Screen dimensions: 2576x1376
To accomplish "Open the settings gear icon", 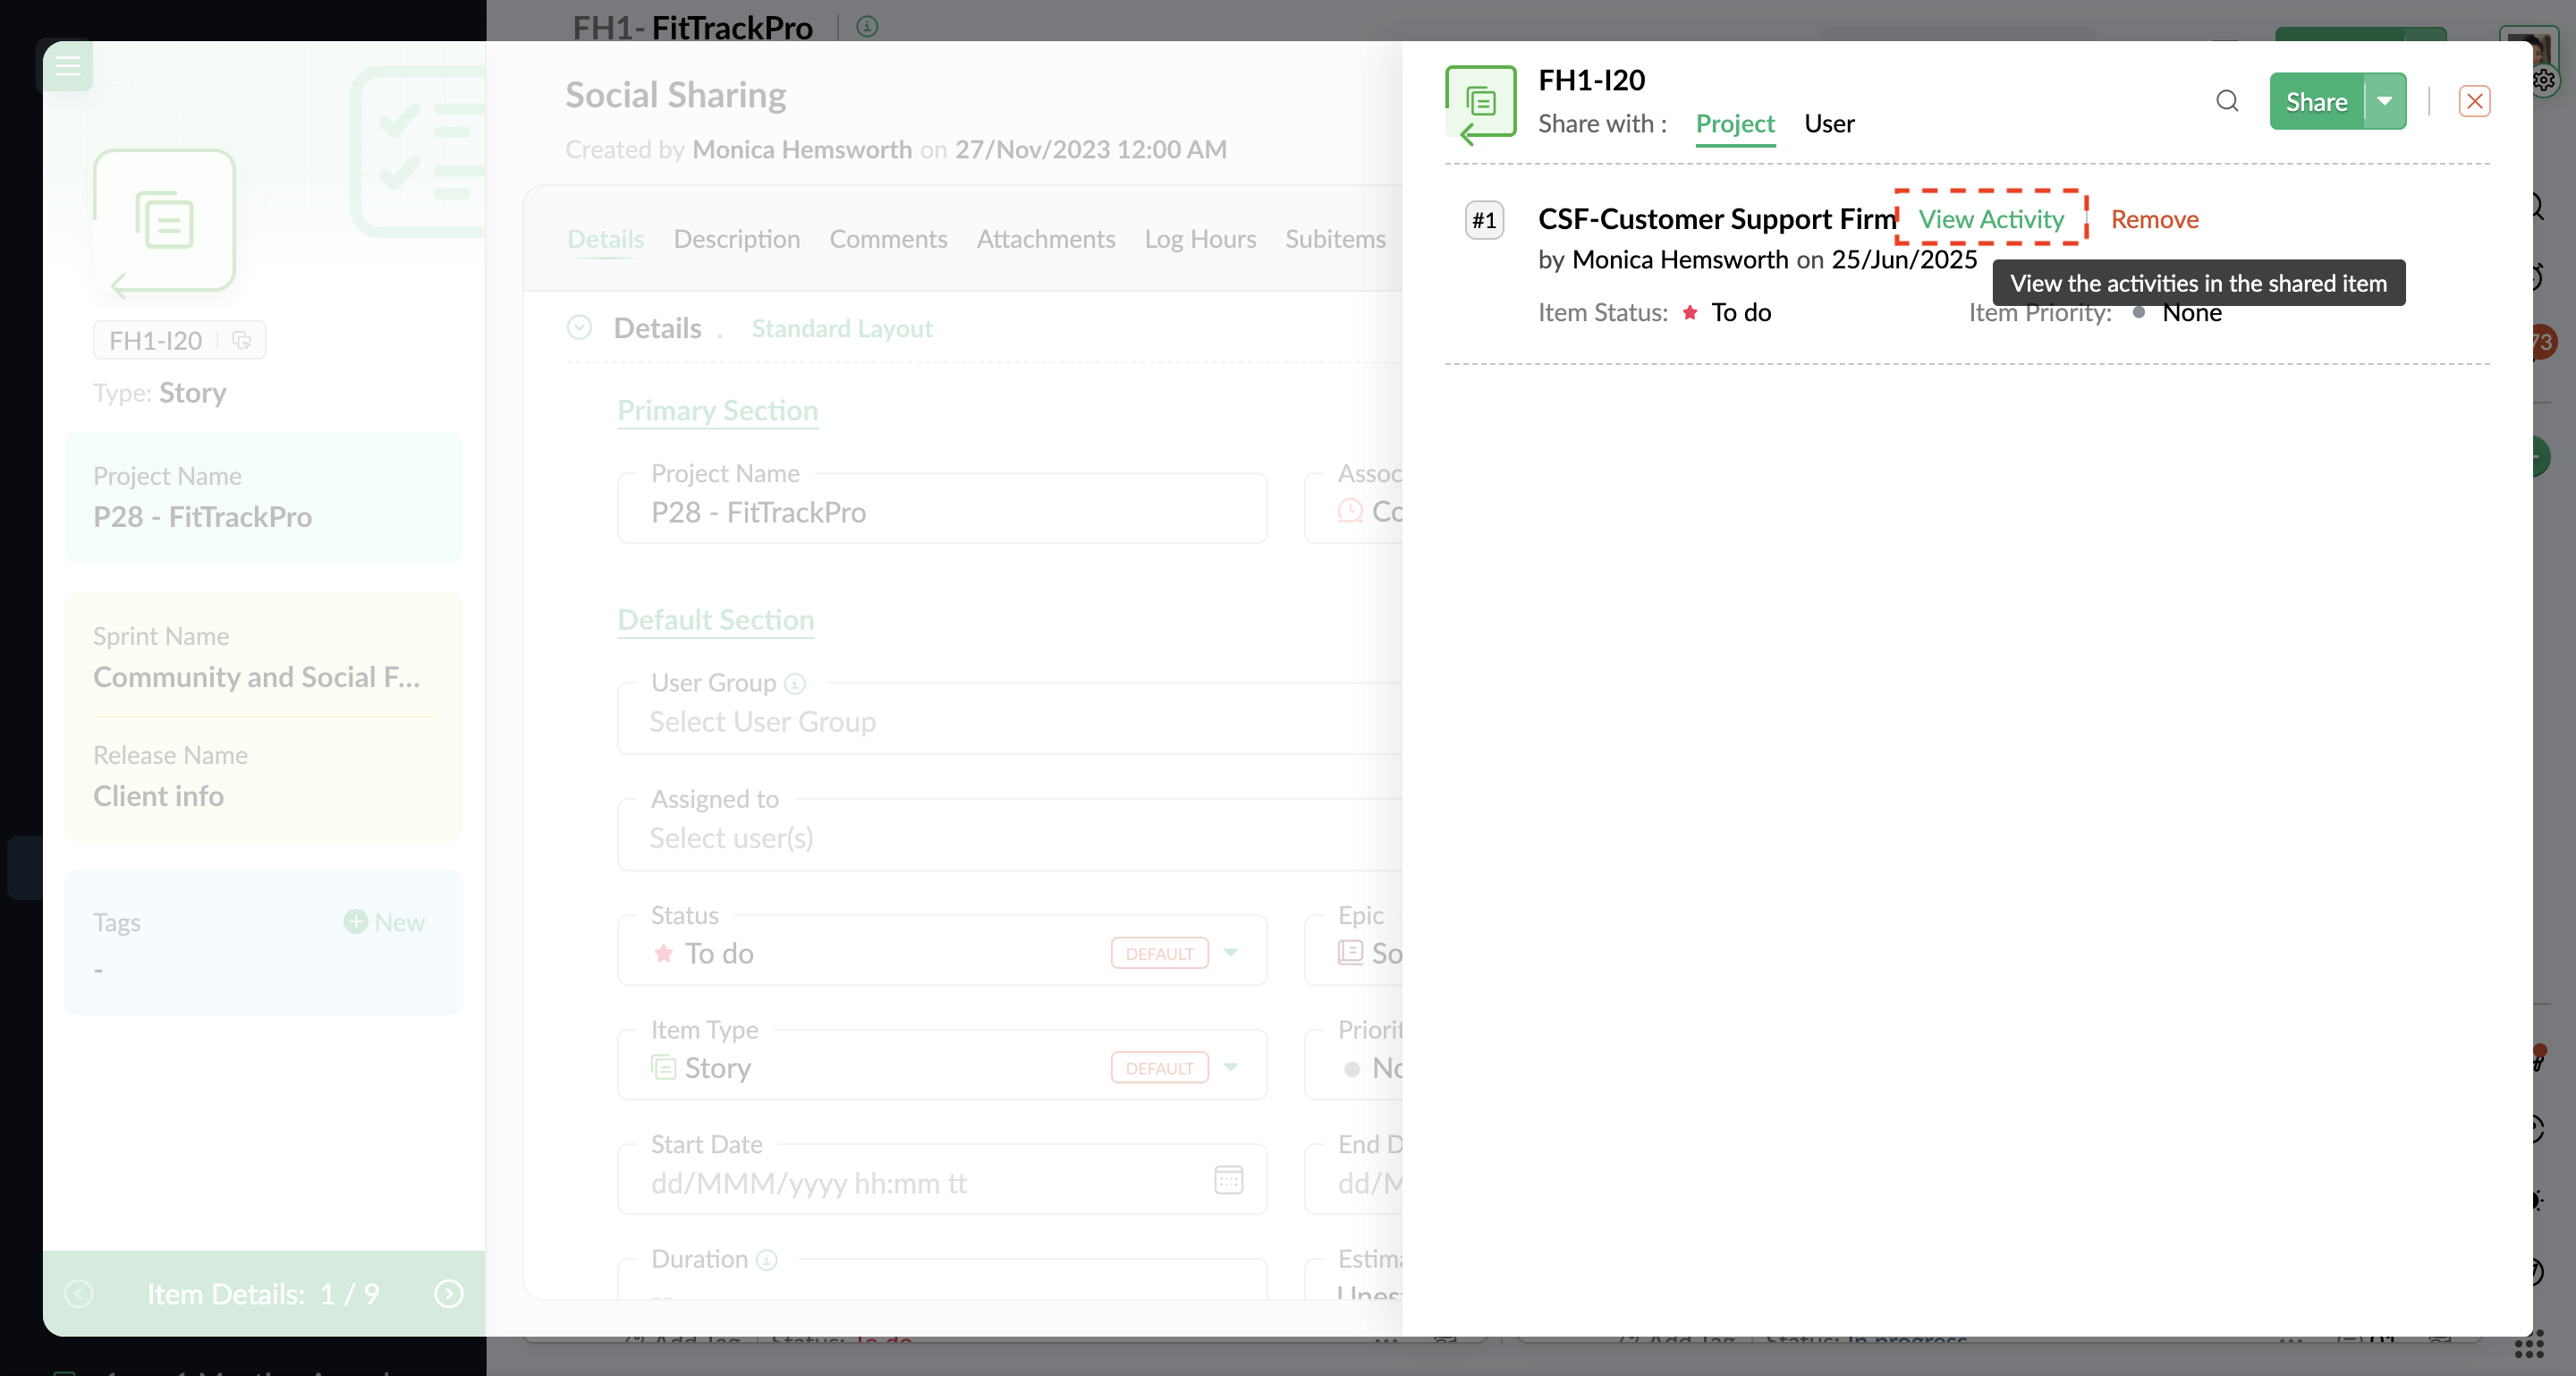I will (x=2543, y=81).
